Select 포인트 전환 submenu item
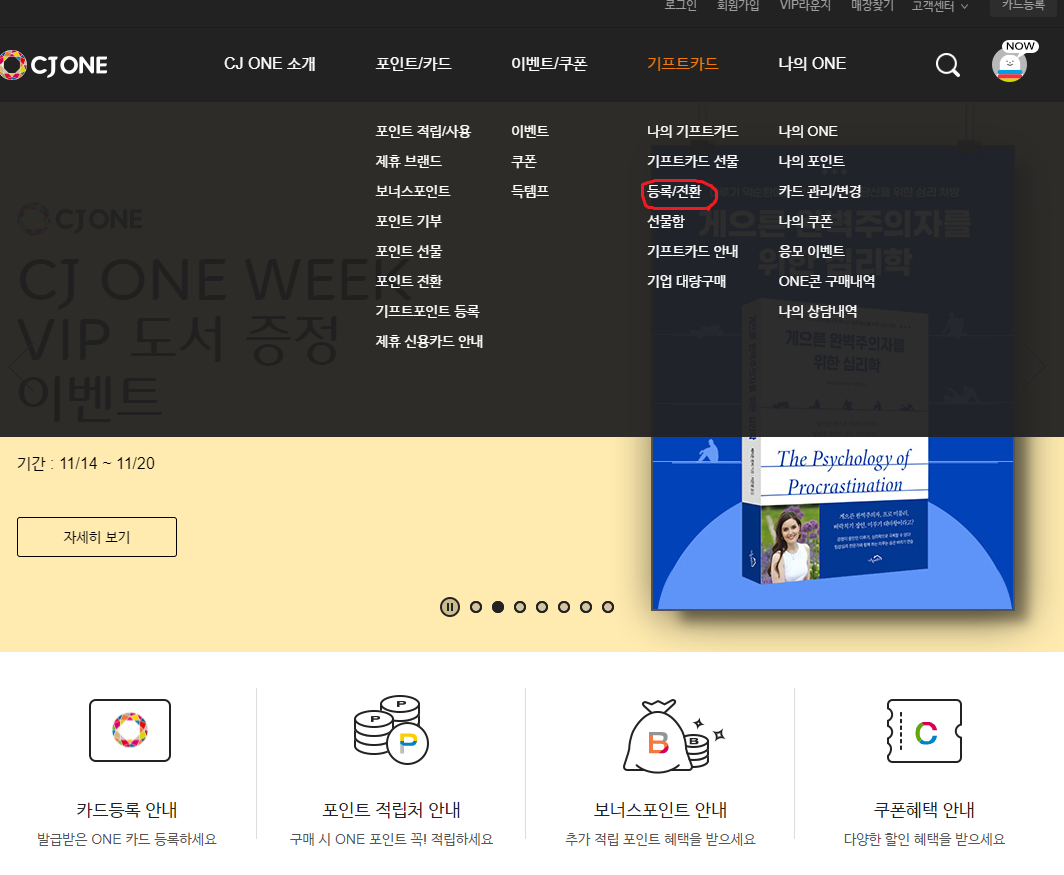This screenshot has height=875, width=1064. (x=408, y=281)
